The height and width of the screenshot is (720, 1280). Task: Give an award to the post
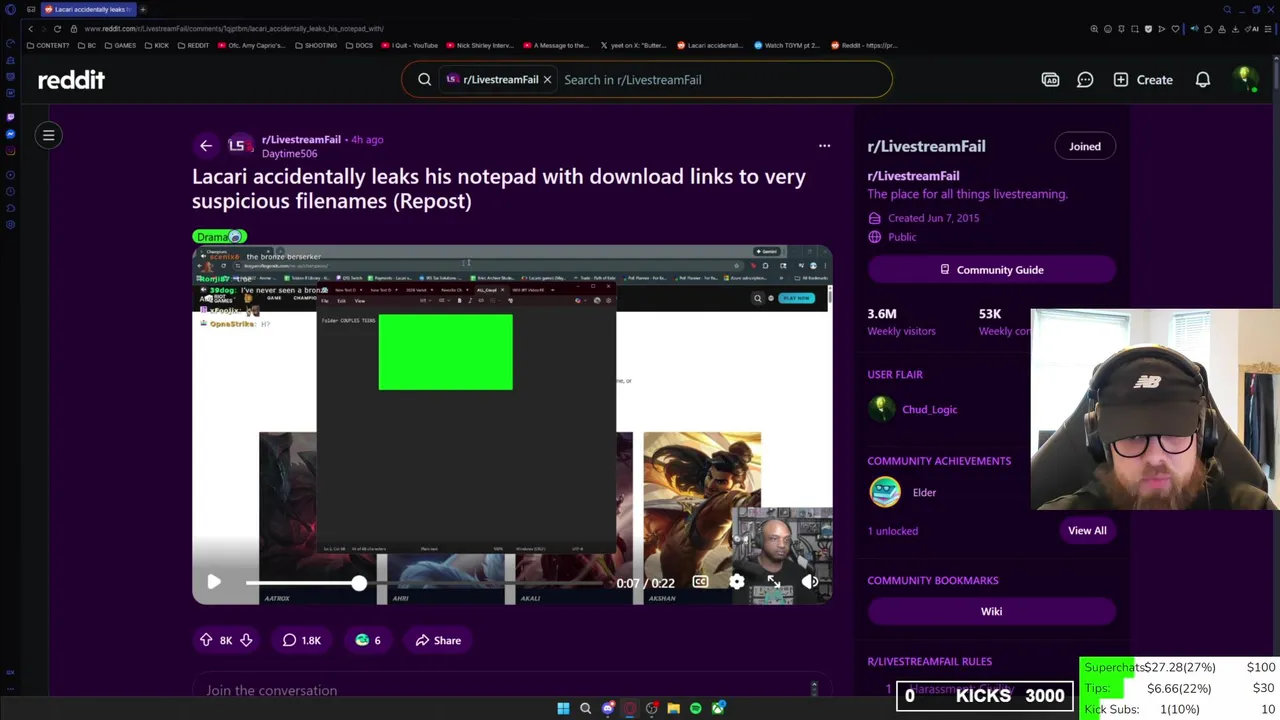point(368,640)
